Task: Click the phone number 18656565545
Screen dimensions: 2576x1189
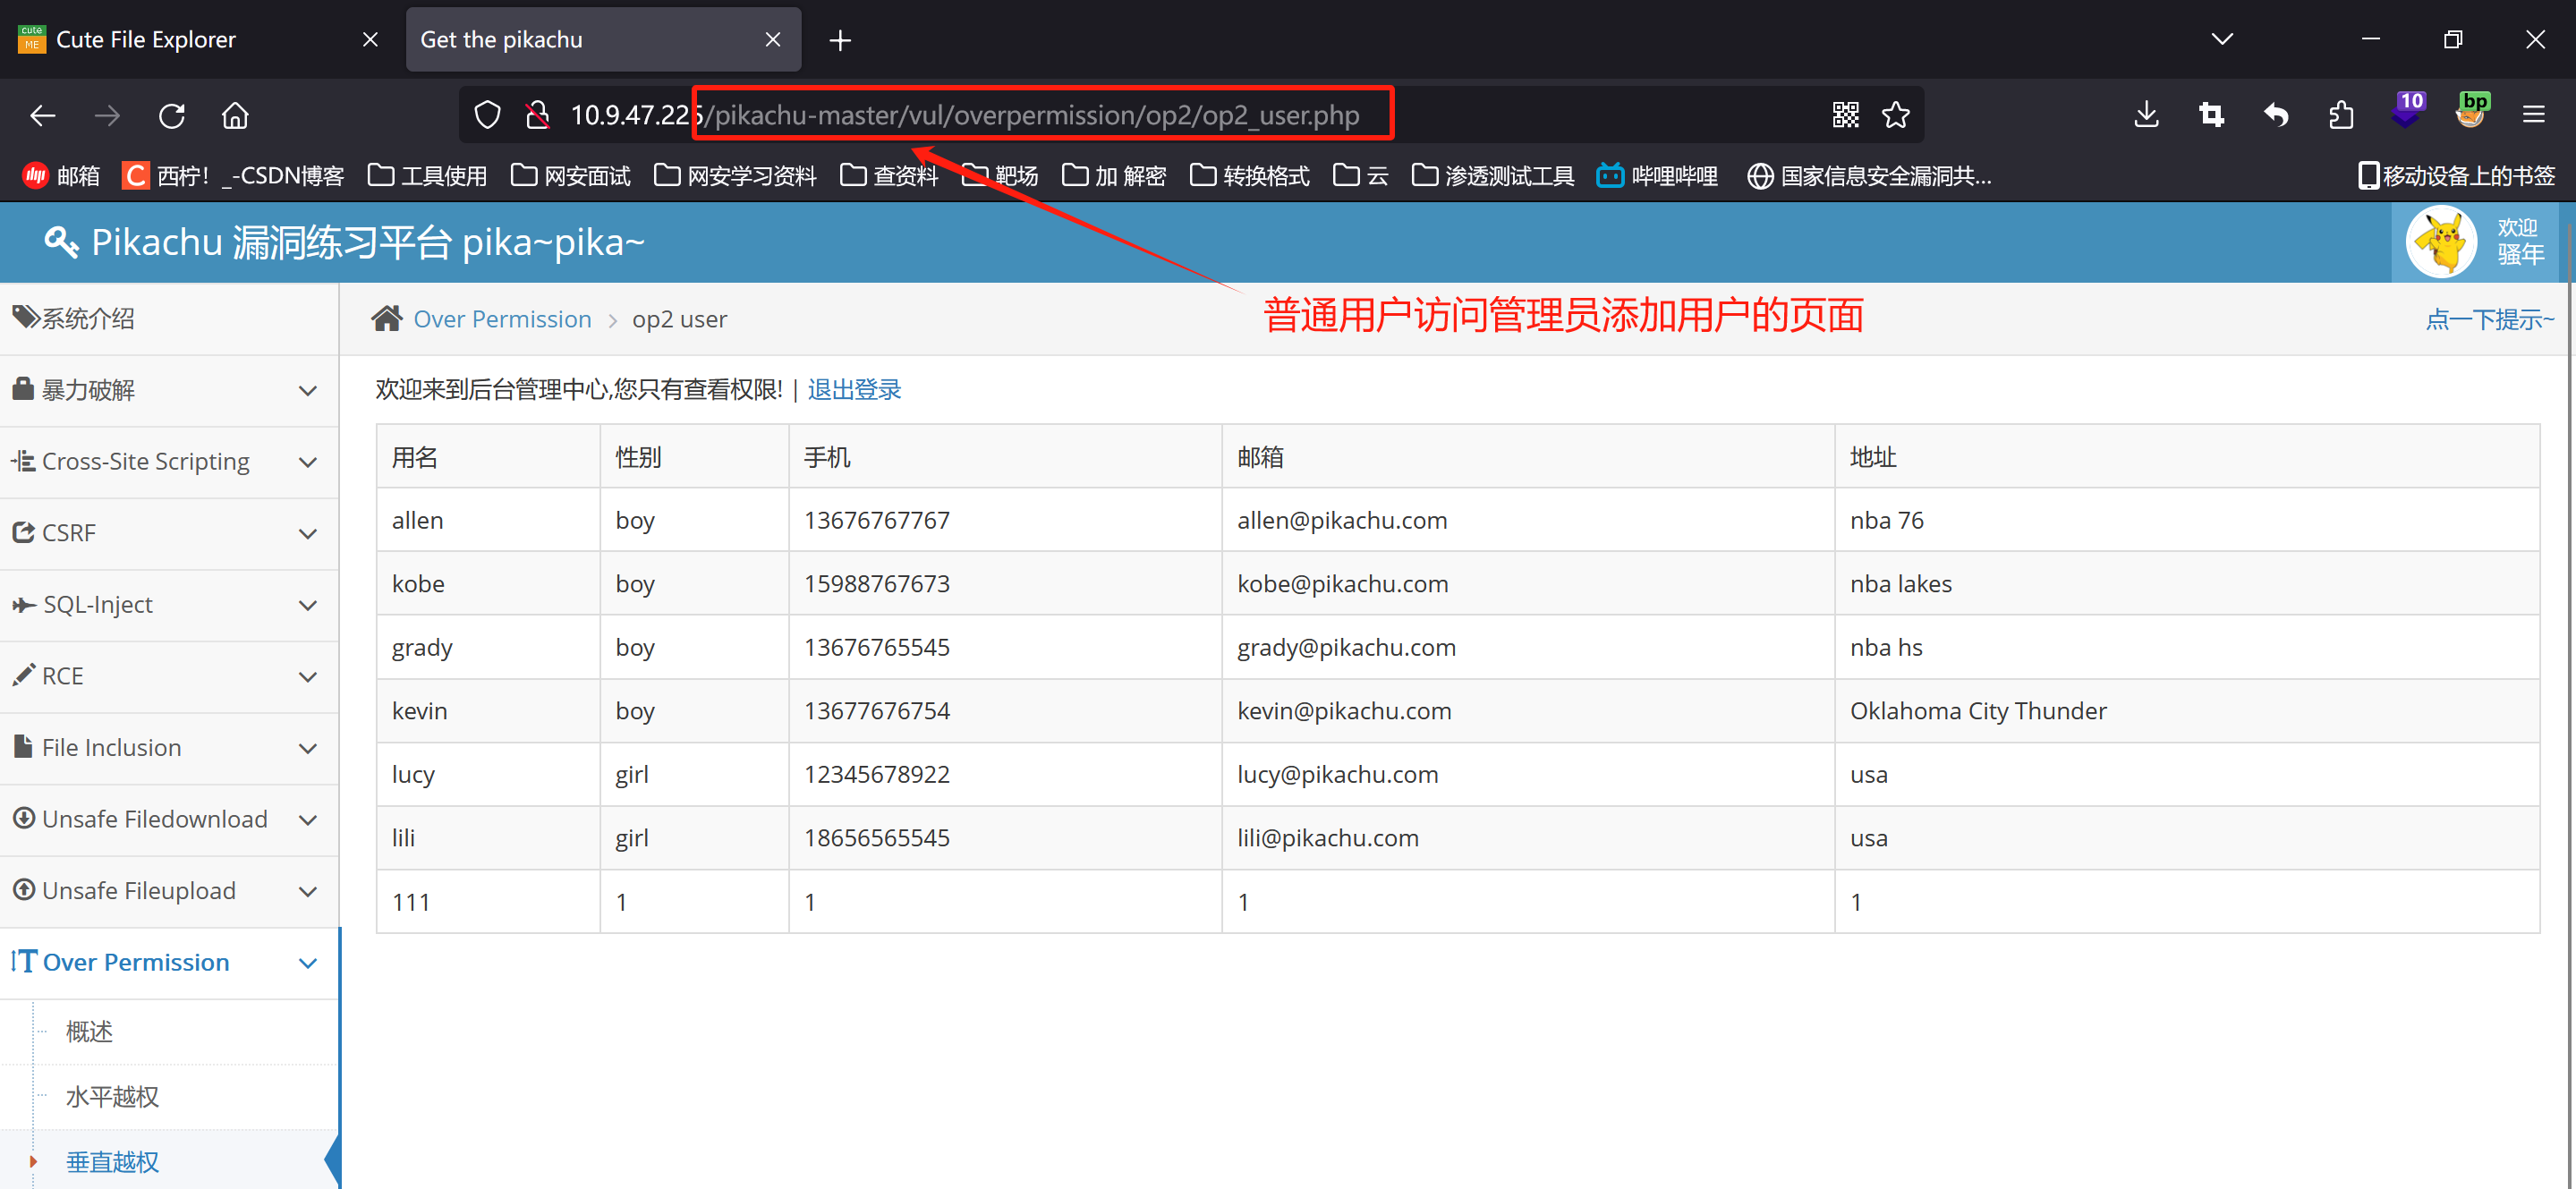Action: 877,838
